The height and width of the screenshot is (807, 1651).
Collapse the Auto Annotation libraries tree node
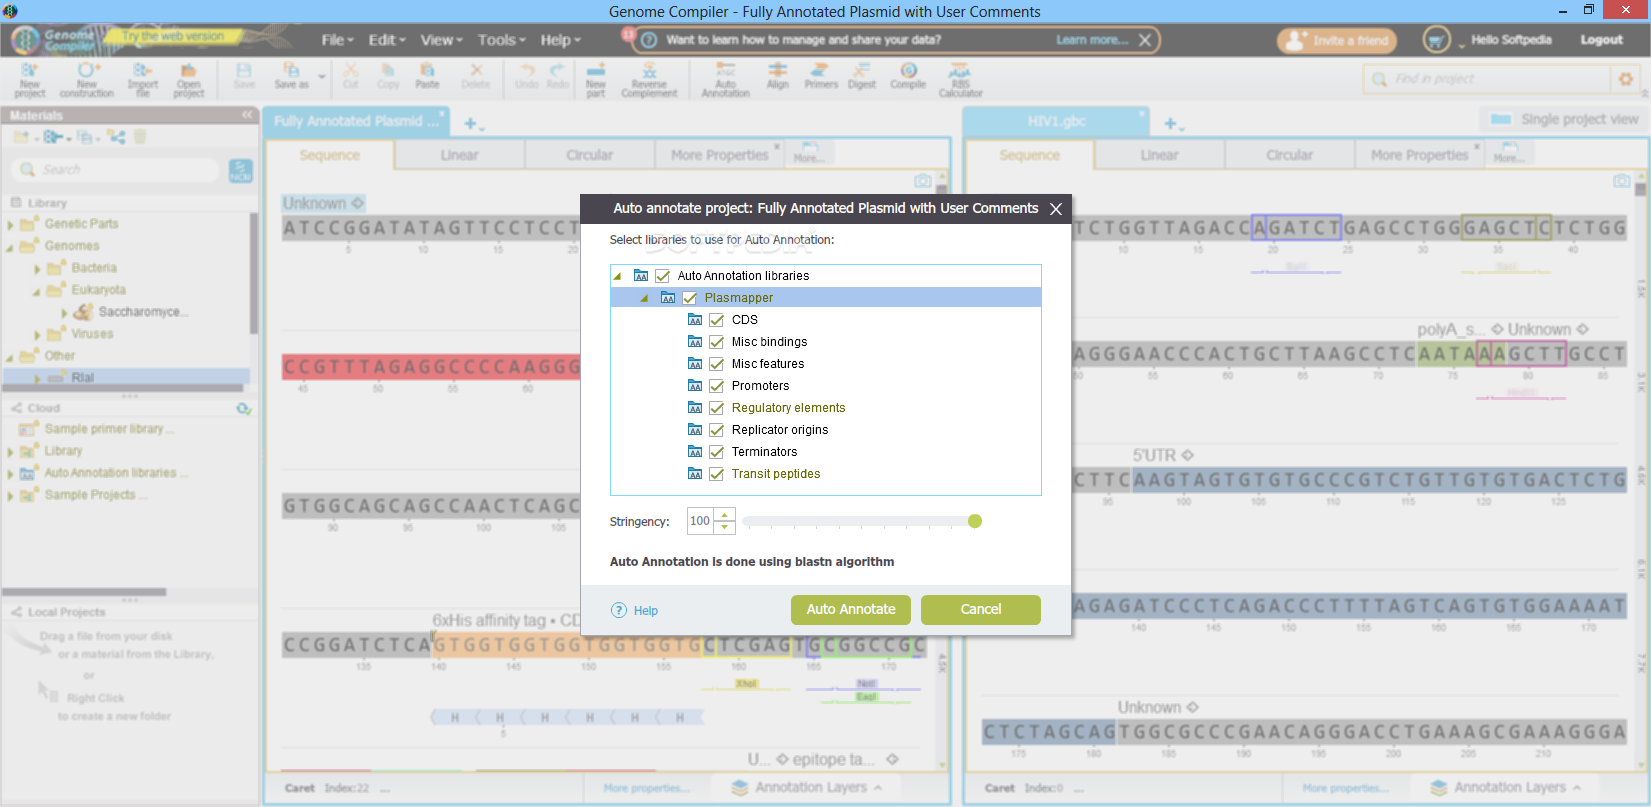coord(617,276)
